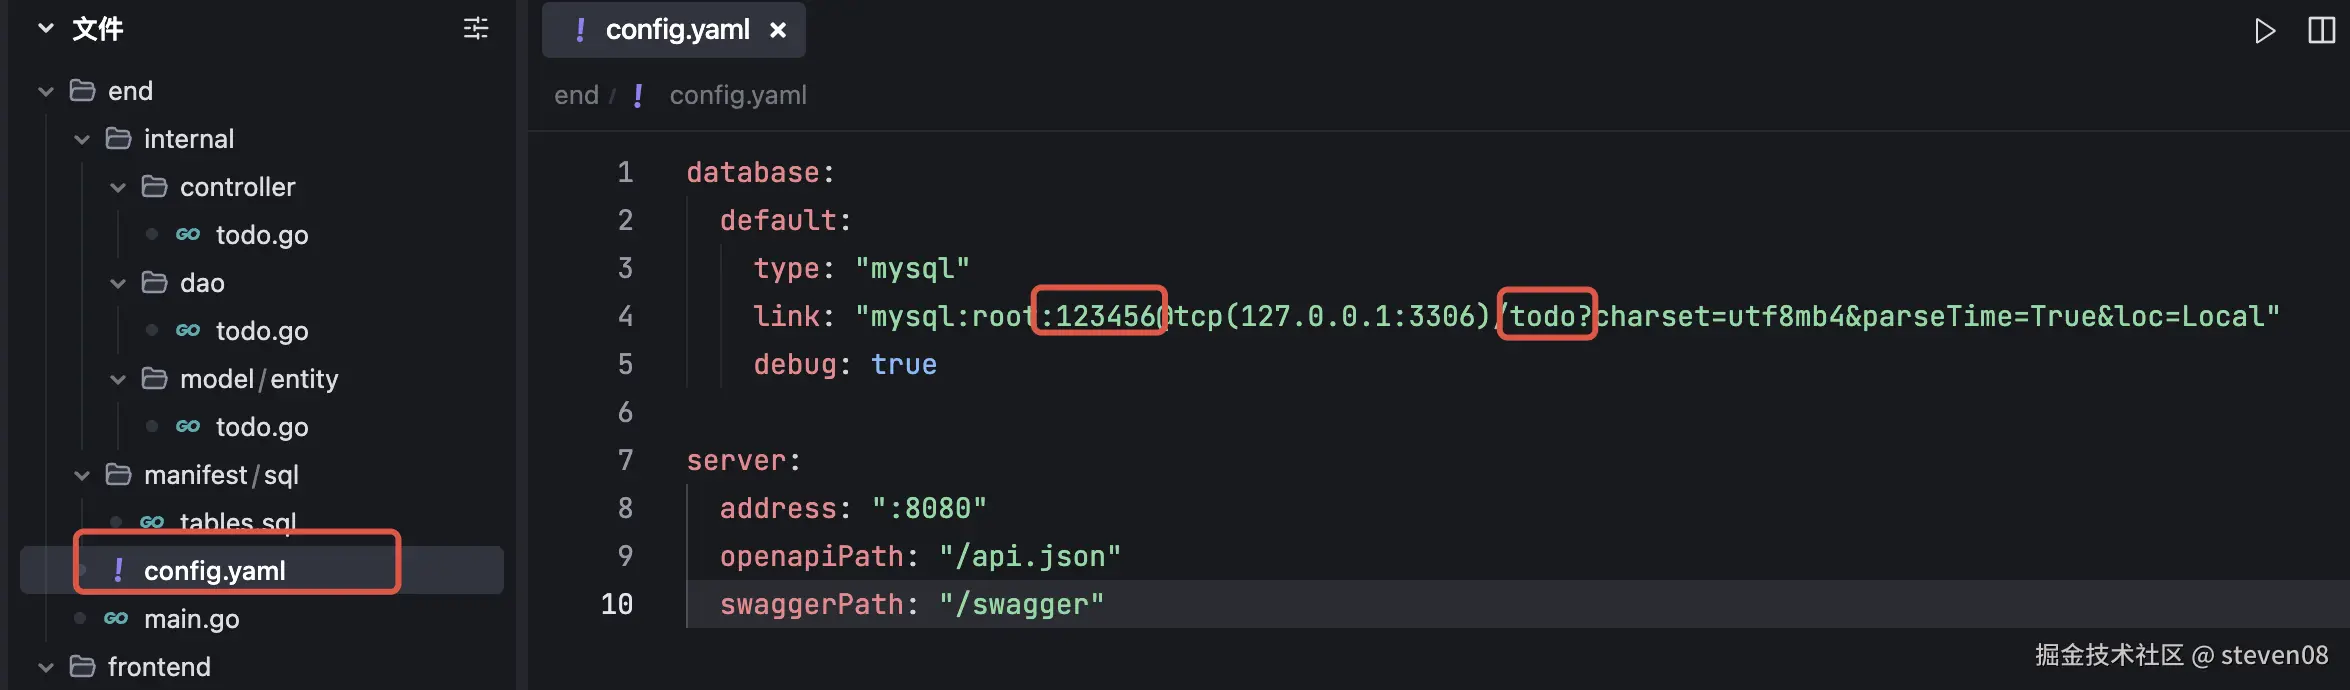Open the file panel settings sliders icon
Screen dimensions: 2350x690
pyautogui.click(x=476, y=29)
